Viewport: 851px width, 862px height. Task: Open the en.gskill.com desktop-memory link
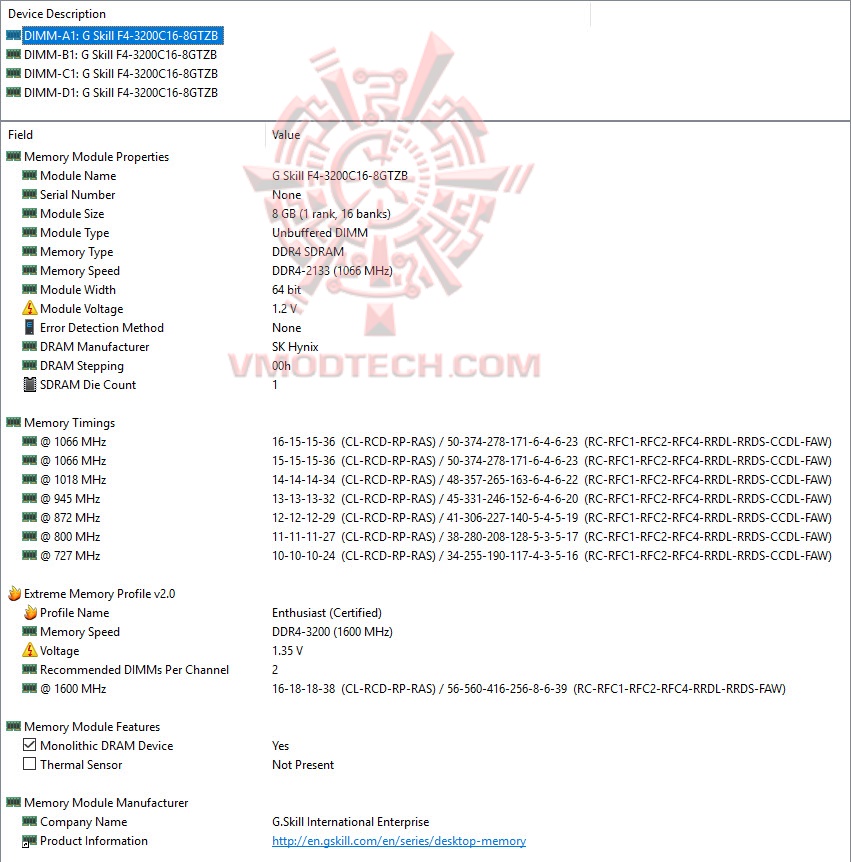pos(399,841)
